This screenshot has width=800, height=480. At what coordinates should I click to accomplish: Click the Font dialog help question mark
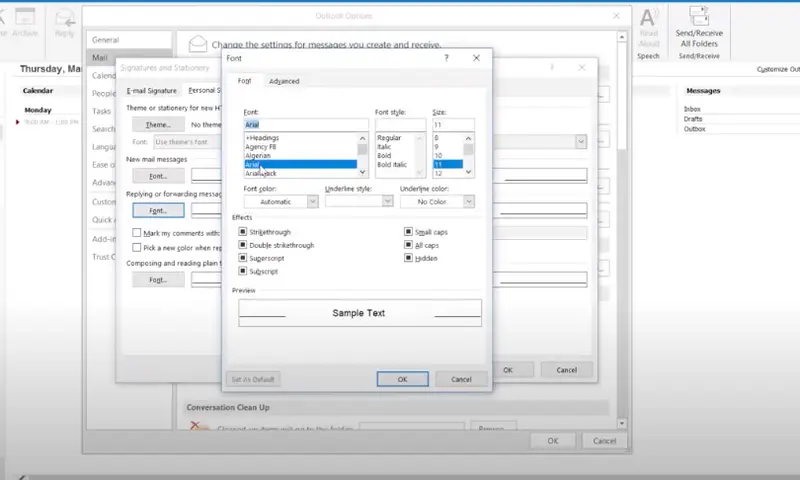tap(446, 58)
